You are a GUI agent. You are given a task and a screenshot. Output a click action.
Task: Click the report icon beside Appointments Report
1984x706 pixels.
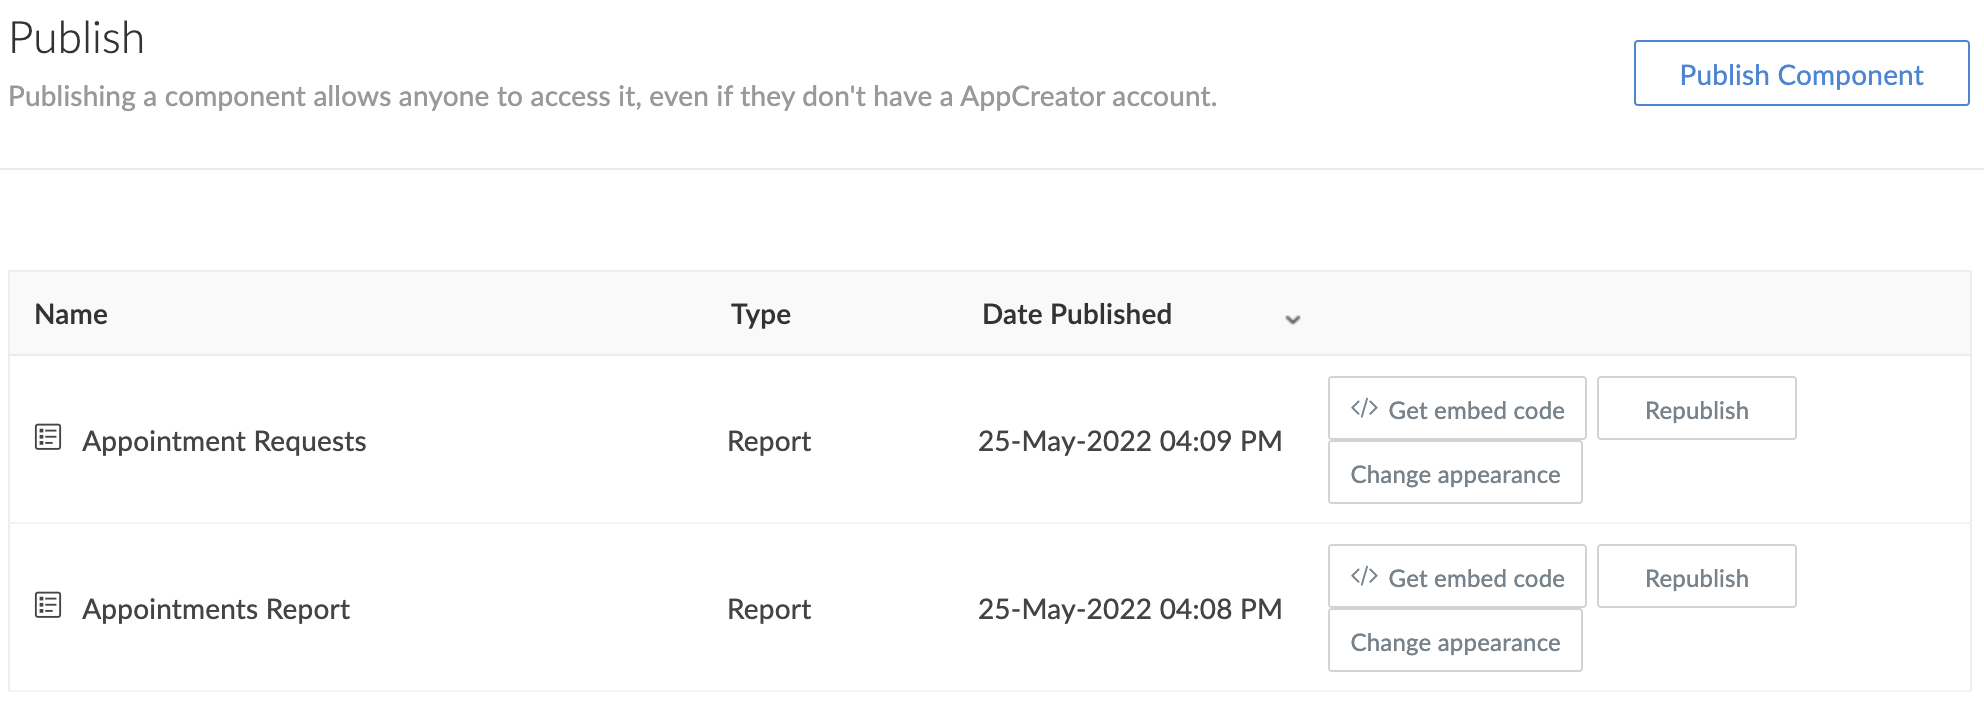click(48, 606)
